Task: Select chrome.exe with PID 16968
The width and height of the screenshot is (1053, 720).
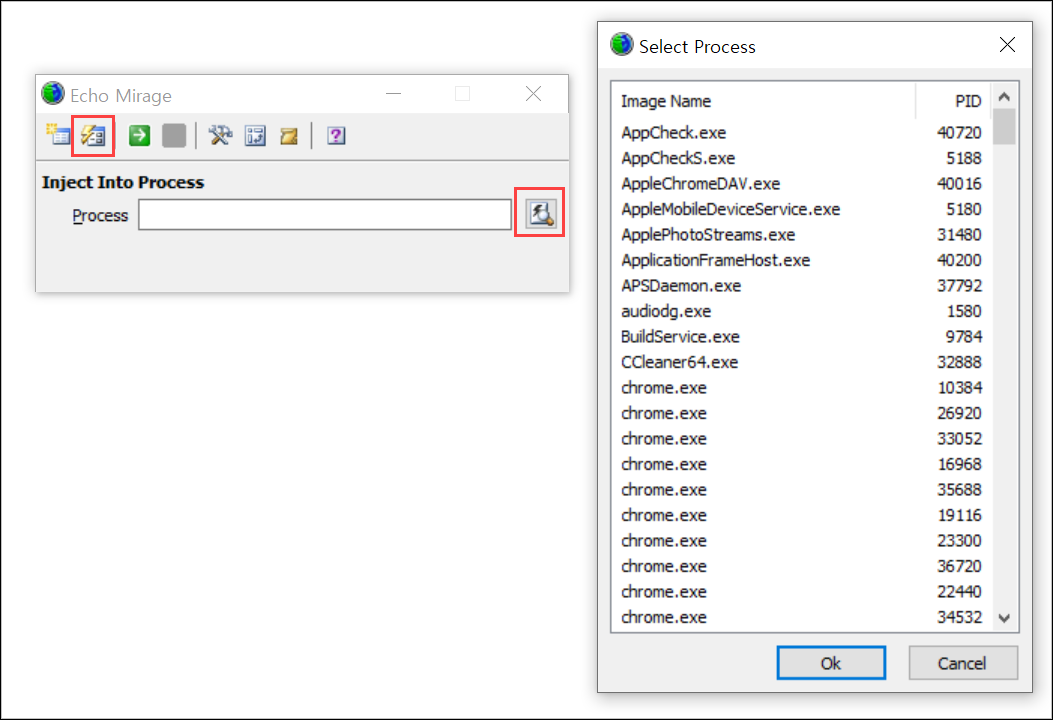Action: pyautogui.click(x=801, y=464)
